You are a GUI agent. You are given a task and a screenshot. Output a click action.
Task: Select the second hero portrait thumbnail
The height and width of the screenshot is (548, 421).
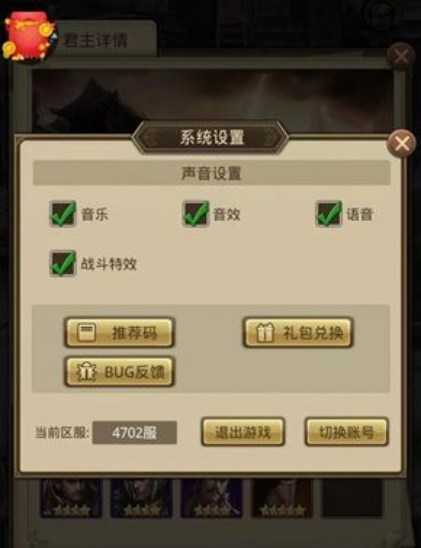point(141,498)
